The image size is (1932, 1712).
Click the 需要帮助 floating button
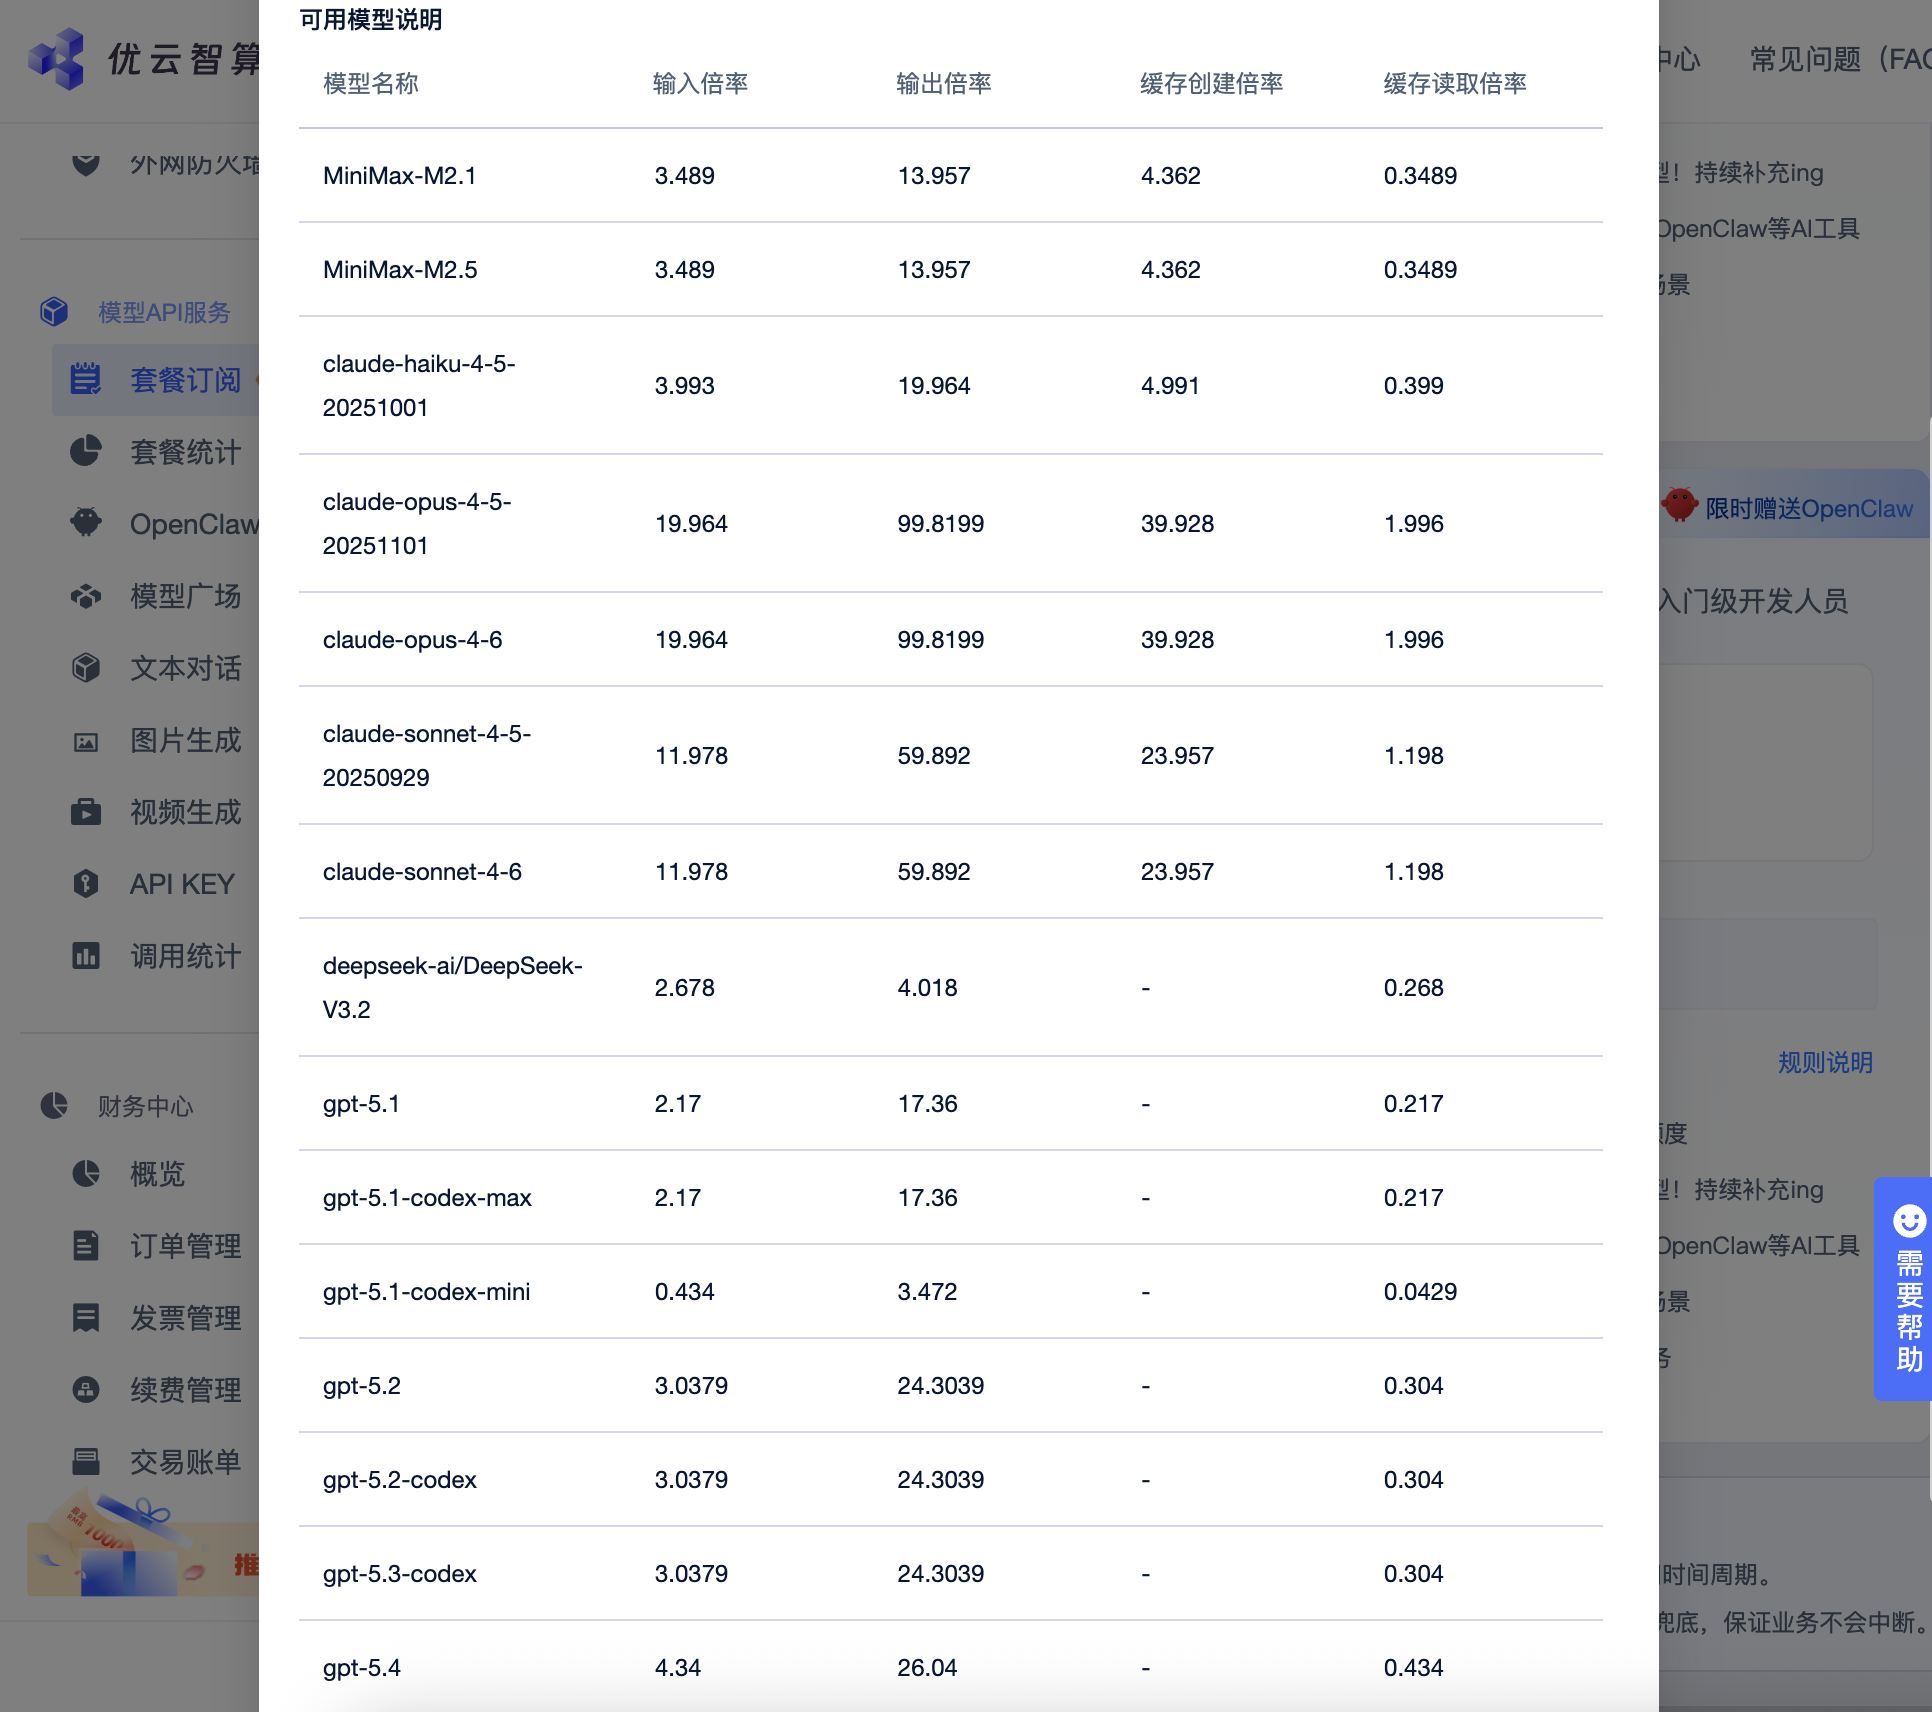tap(1904, 1289)
